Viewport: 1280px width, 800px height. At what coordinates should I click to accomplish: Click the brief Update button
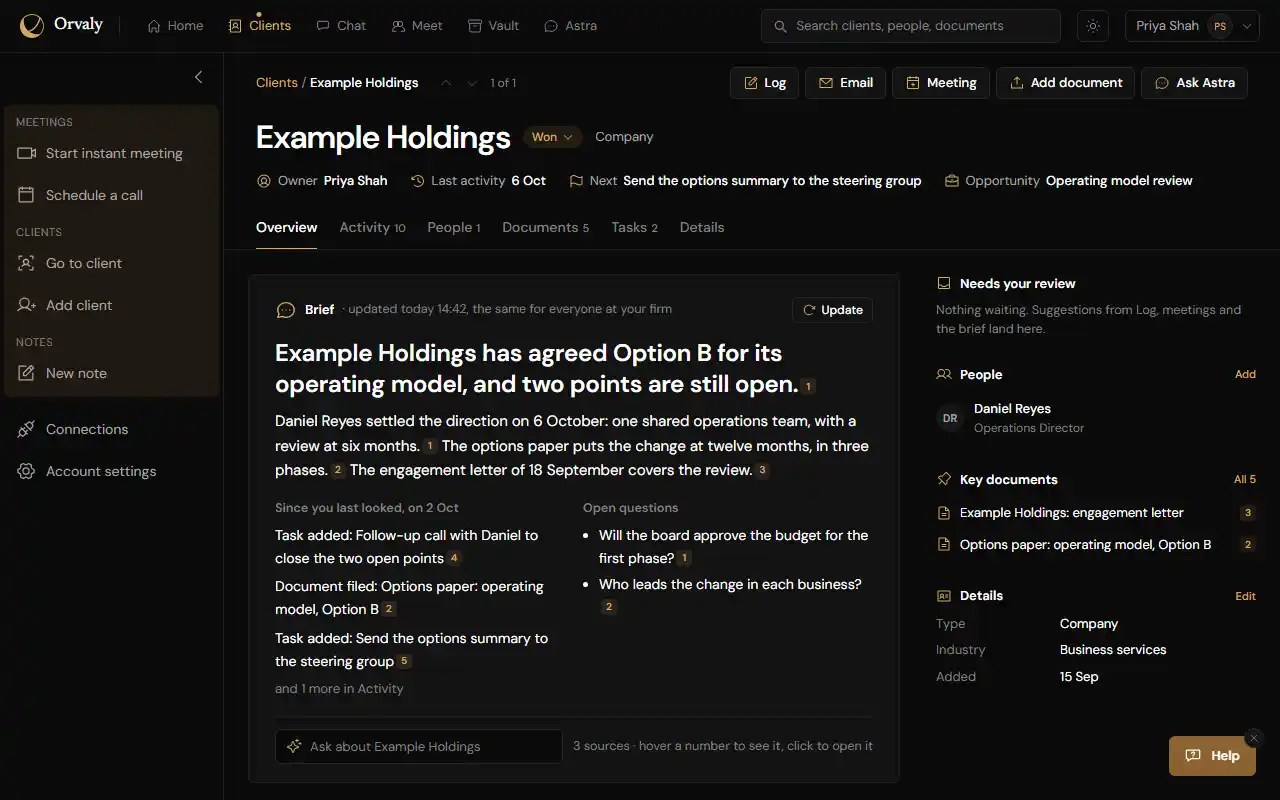[x=832, y=310]
